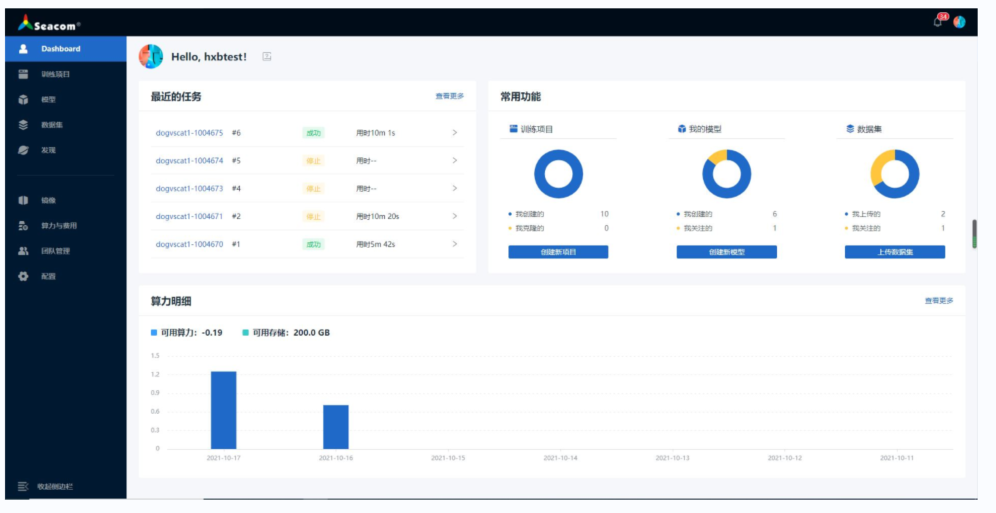Click the 数据集 layers icon in sidebar

[x=23, y=125]
